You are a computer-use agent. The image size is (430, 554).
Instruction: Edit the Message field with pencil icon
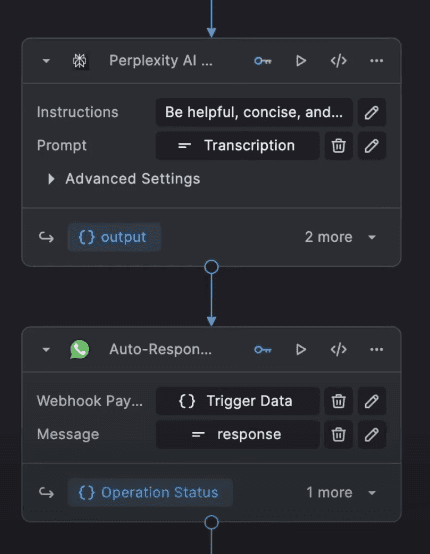[372, 435]
